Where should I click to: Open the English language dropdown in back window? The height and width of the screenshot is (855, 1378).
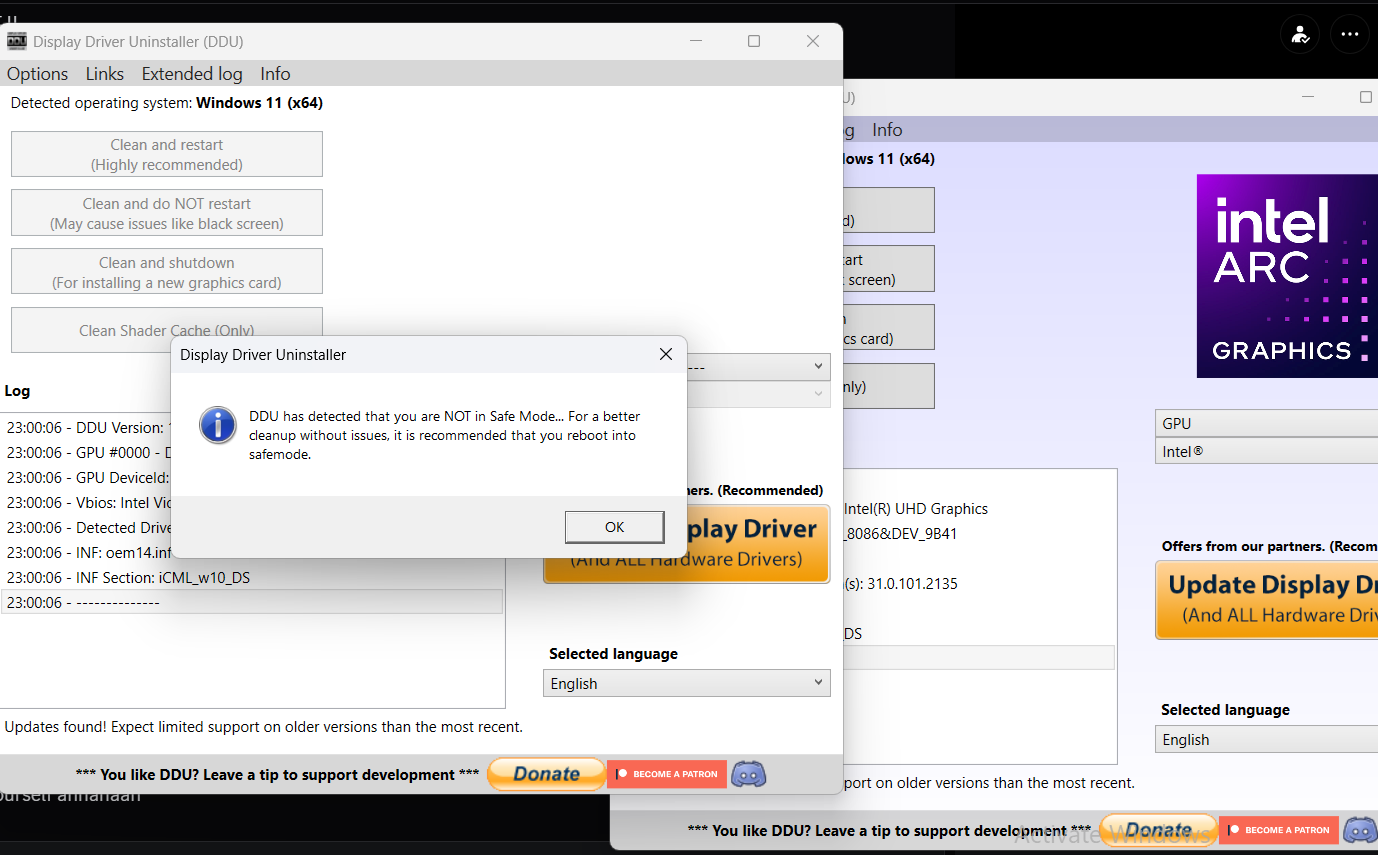coord(1268,739)
